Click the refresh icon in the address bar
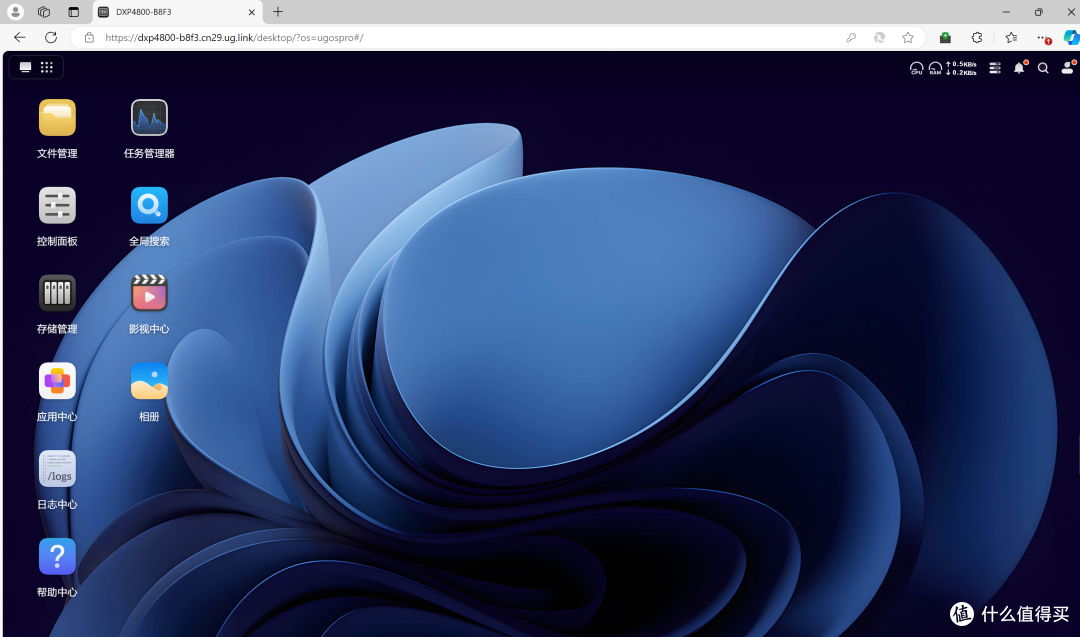The height and width of the screenshot is (637, 1080). coord(880,38)
